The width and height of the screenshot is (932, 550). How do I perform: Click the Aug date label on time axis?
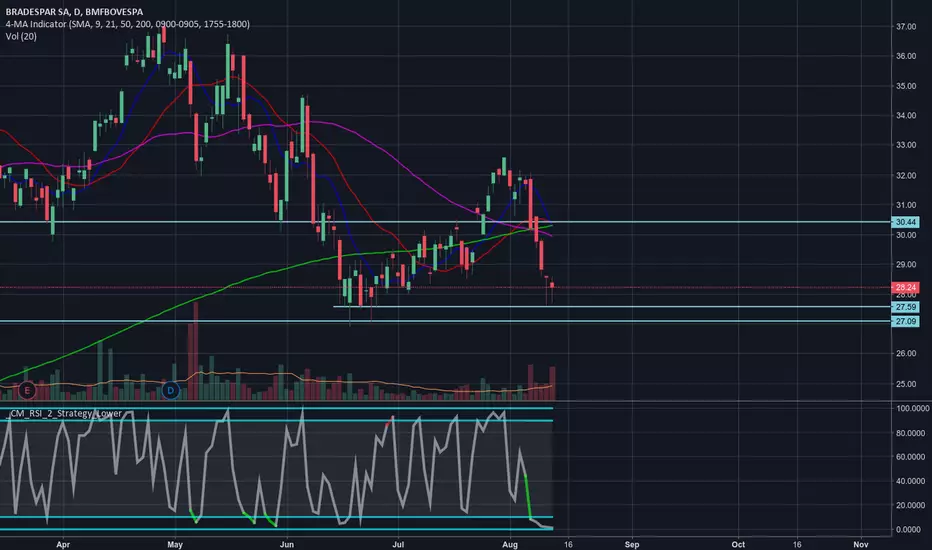510,544
